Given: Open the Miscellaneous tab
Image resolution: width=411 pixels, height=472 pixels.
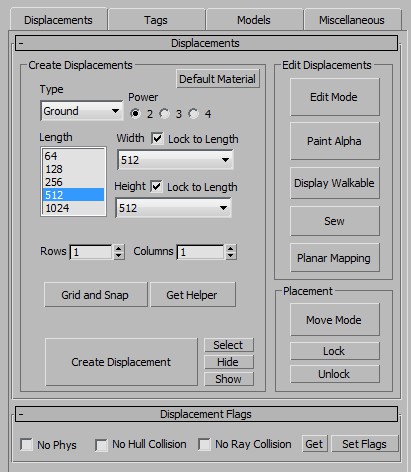Looking at the screenshot, I should coord(352,20).
